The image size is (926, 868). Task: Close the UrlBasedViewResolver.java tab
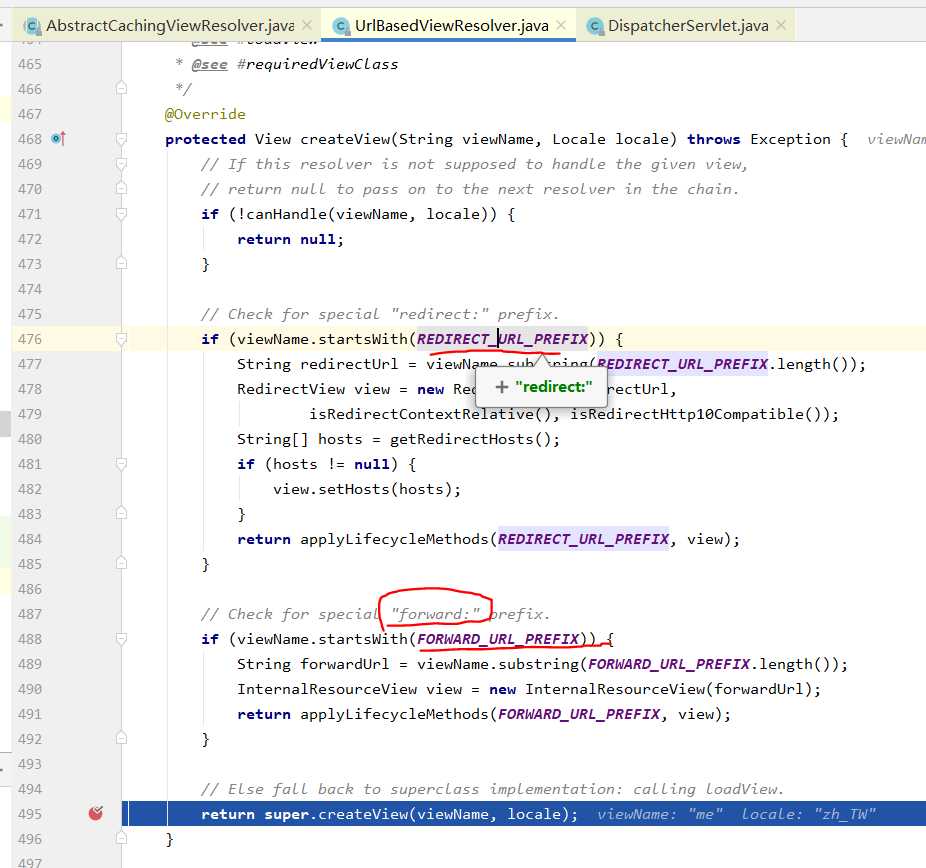561,25
